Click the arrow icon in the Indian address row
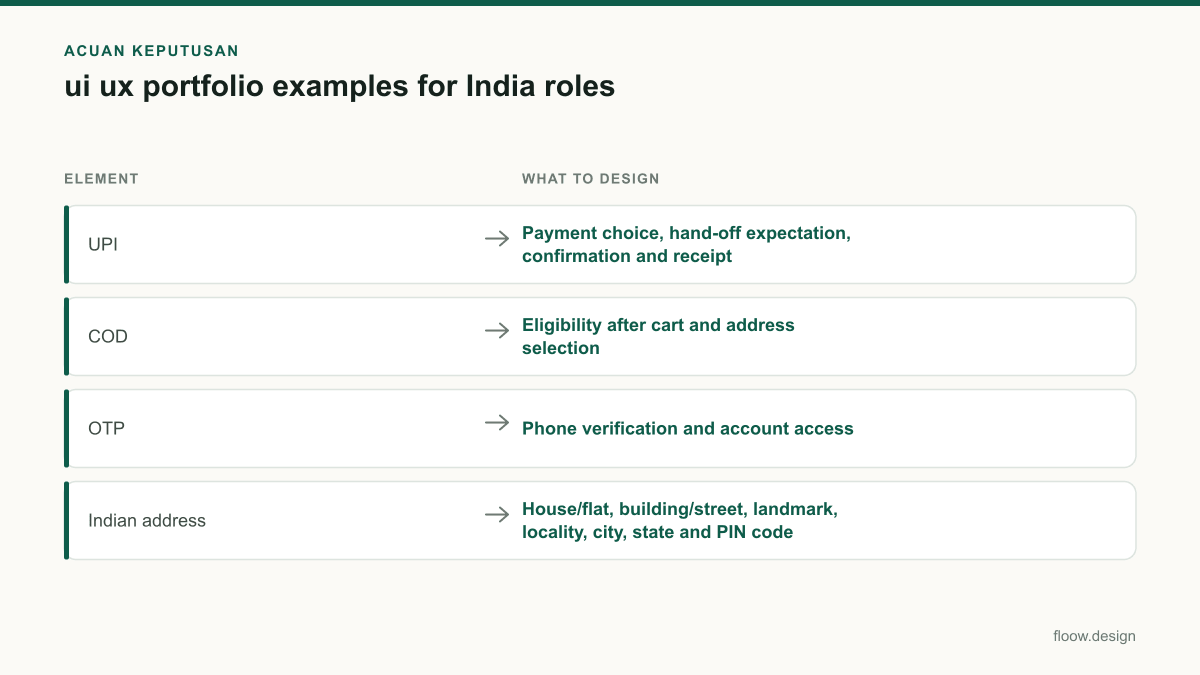Image resolution: width=1200 pixels, height=675 pixels. 497,514
